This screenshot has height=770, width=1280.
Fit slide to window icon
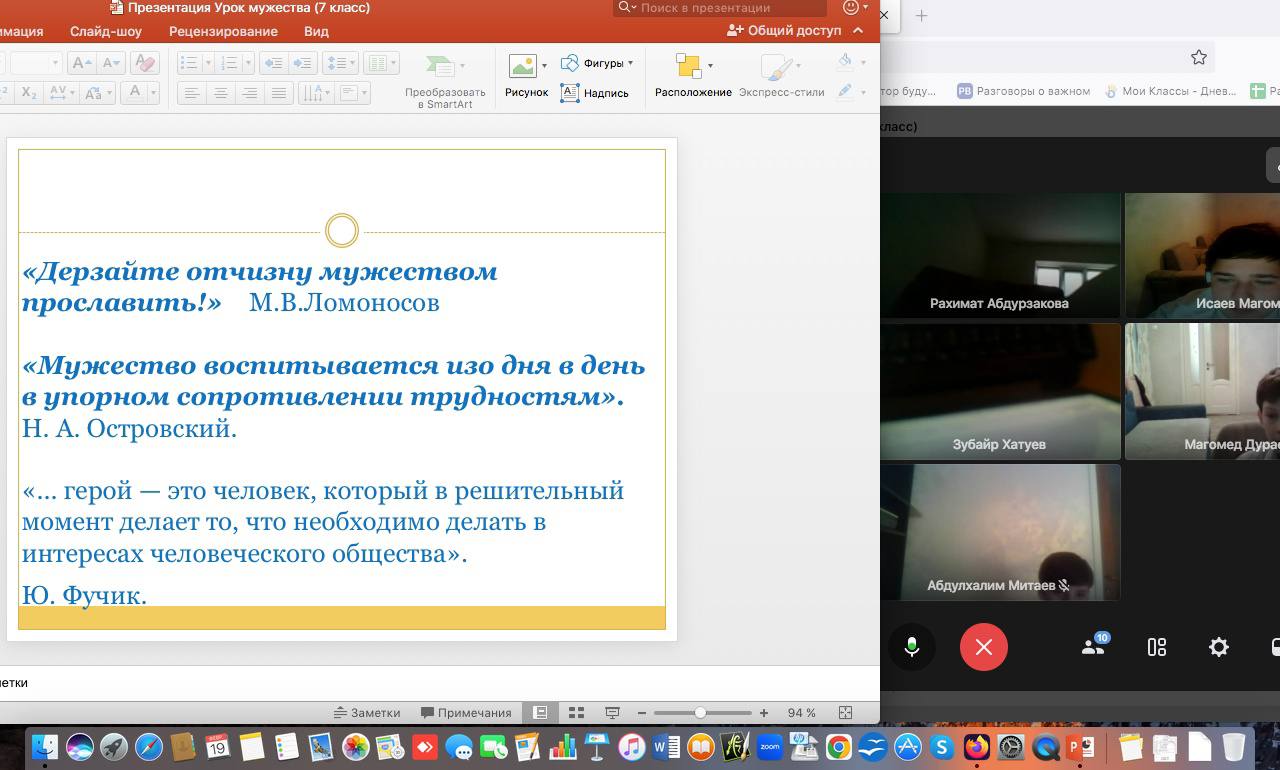(x=845, y=713)
